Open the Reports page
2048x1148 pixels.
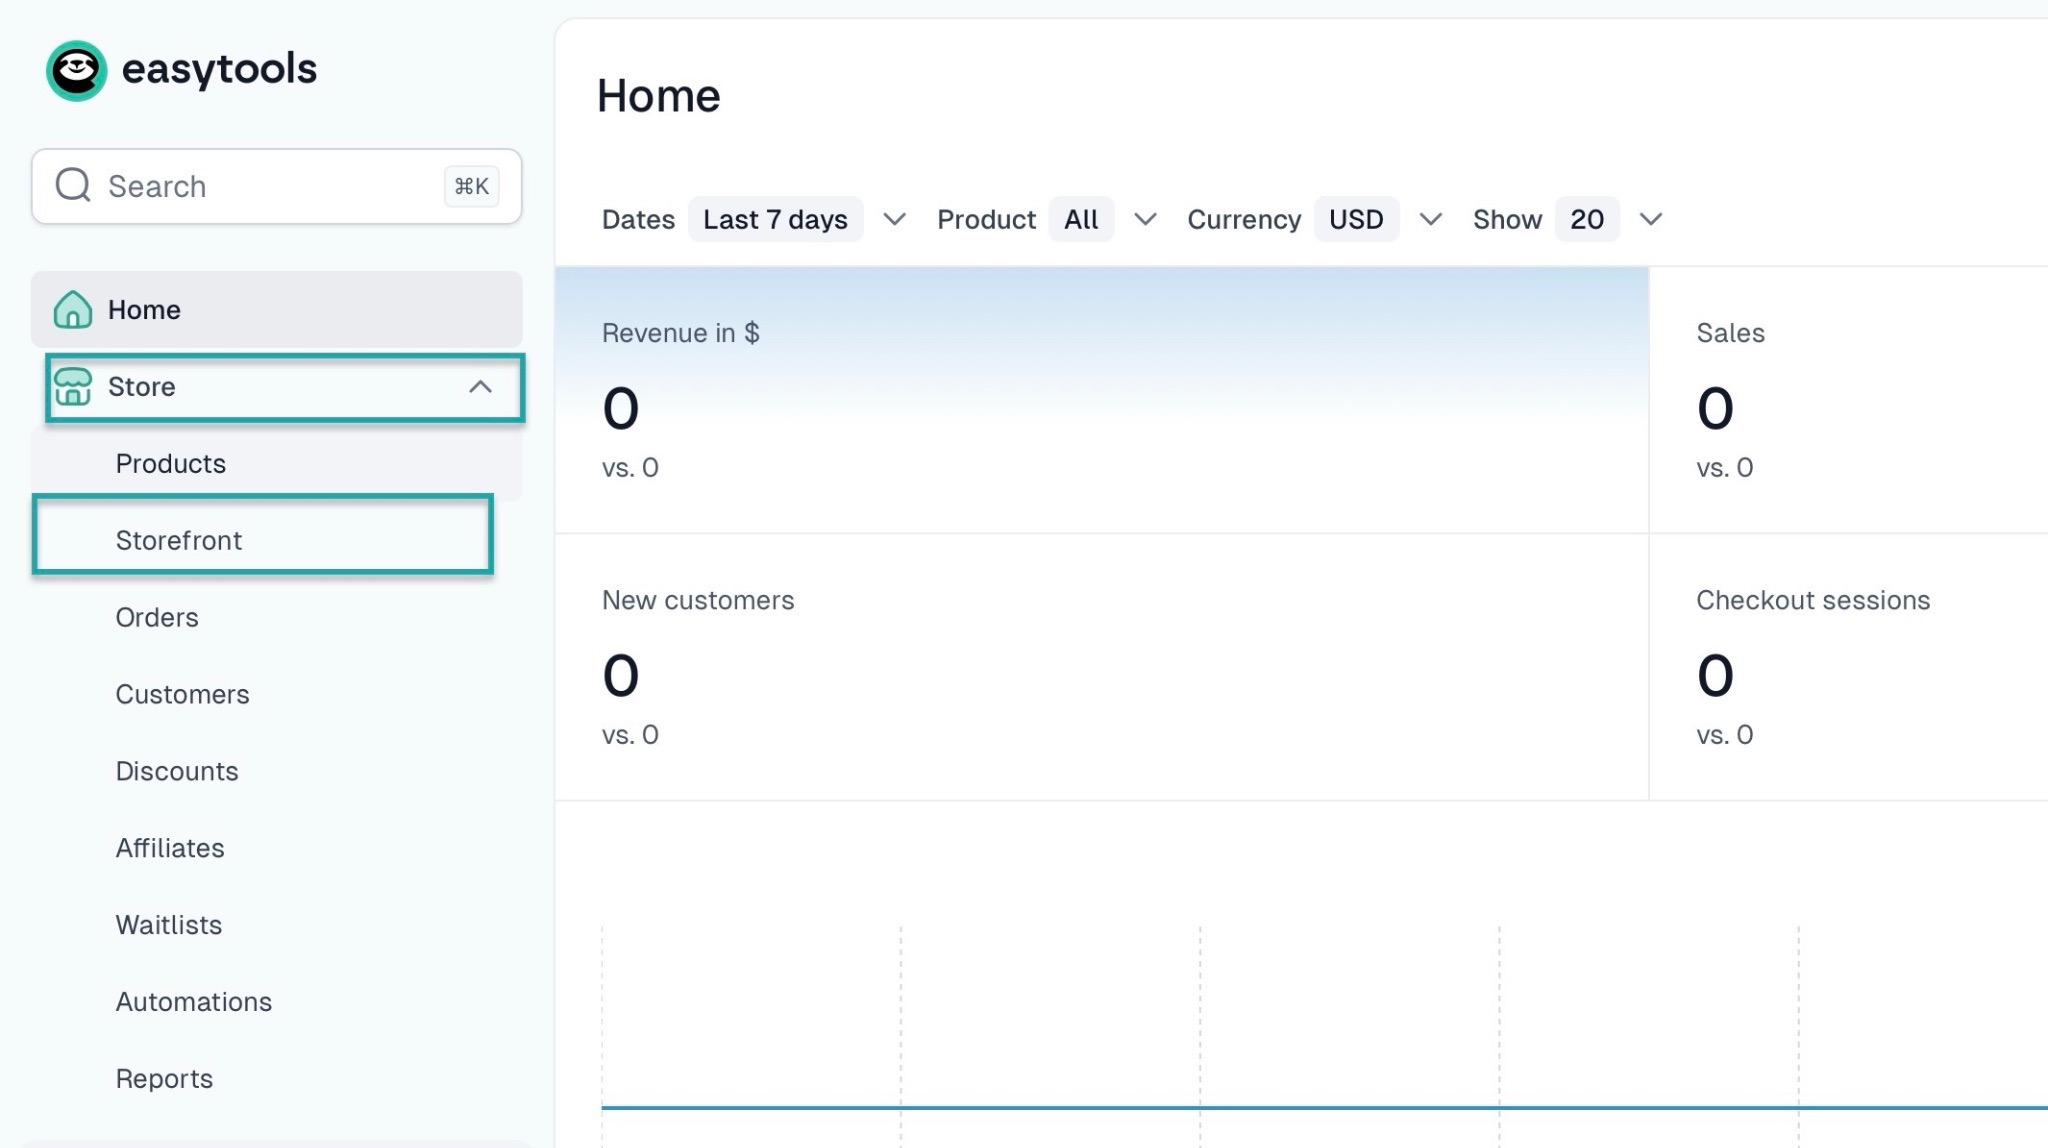[164, 1079]
